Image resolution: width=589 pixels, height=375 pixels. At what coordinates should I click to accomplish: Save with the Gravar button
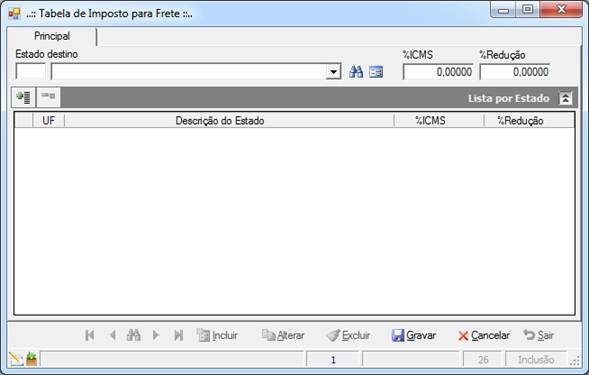[414, 335]
